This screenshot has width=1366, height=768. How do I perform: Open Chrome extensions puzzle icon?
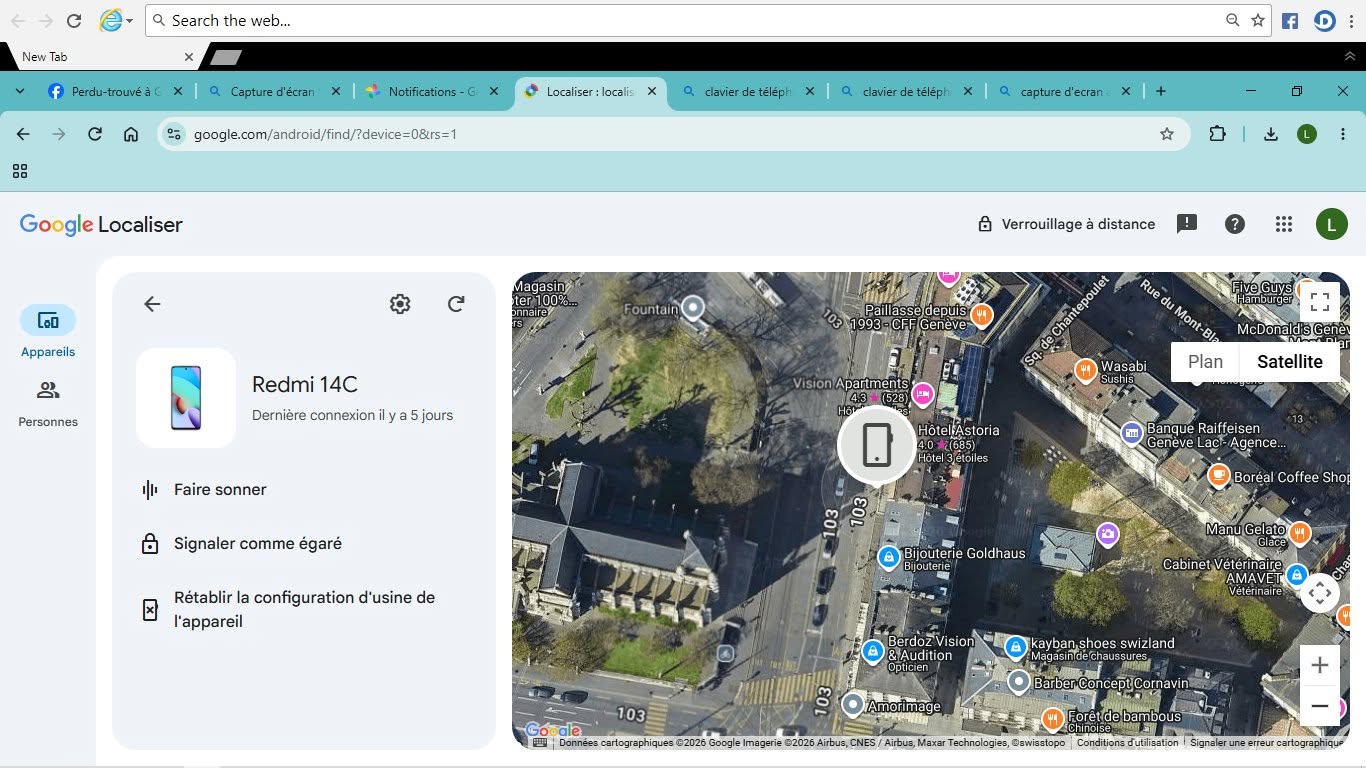1217,134
